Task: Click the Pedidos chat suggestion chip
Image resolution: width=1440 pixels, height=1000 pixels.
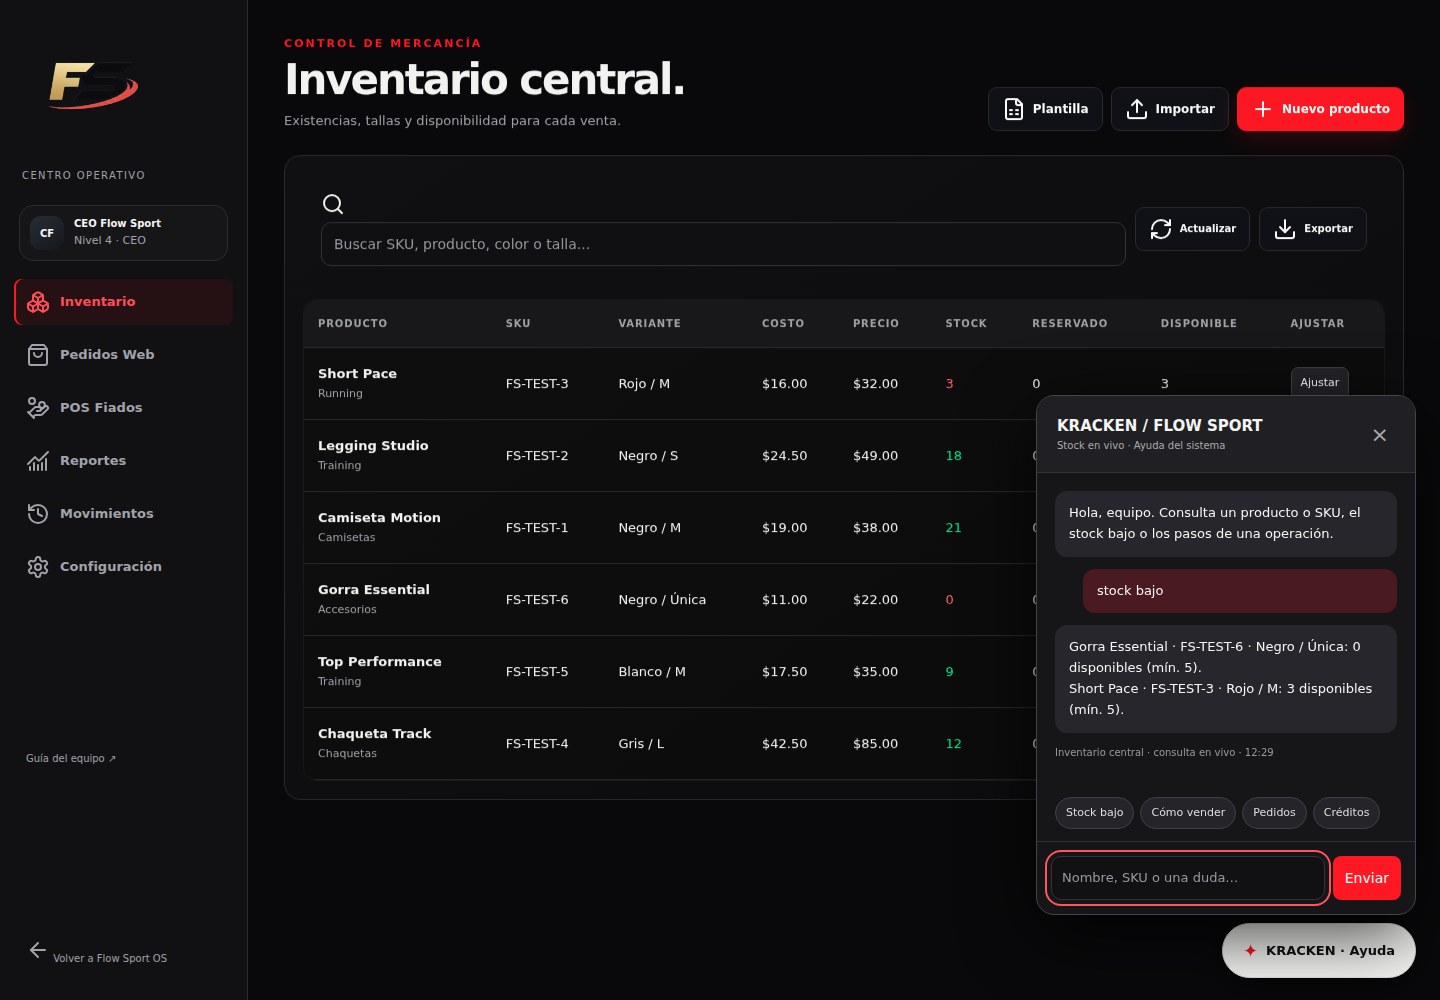Action: tap(1274, 812)
